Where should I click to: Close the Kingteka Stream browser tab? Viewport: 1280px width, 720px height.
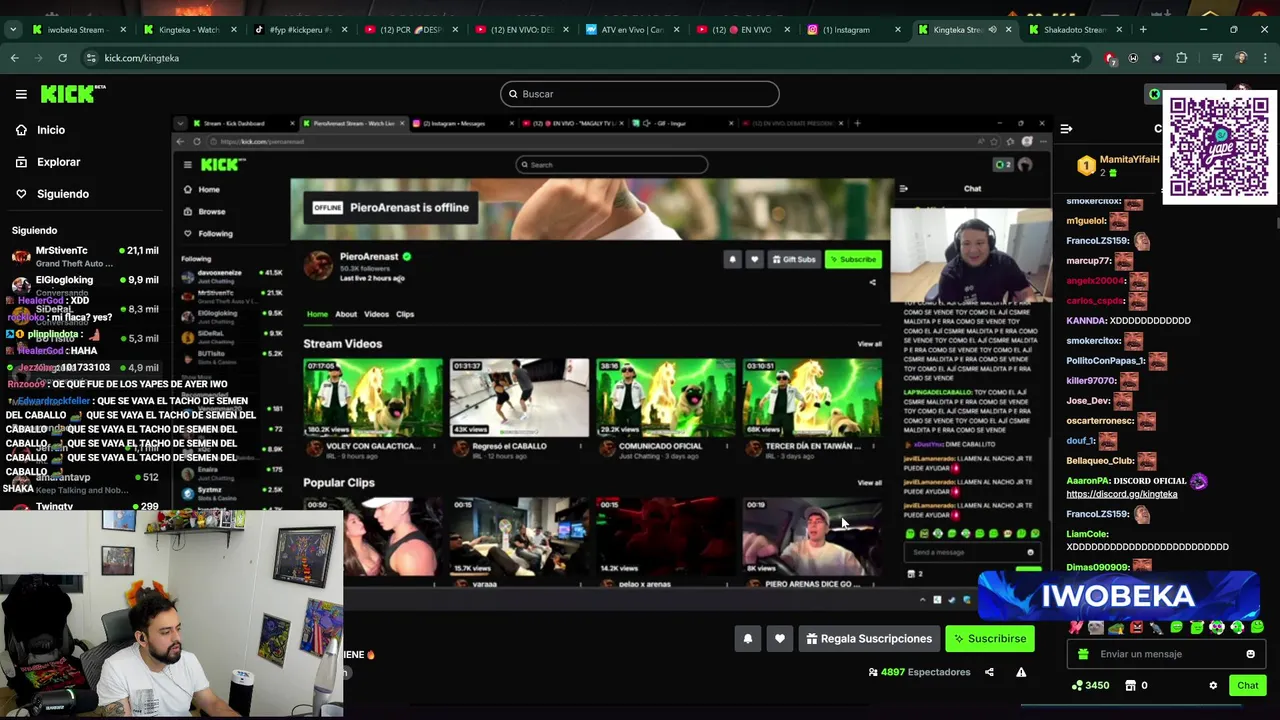click(x=1008, y=30)
